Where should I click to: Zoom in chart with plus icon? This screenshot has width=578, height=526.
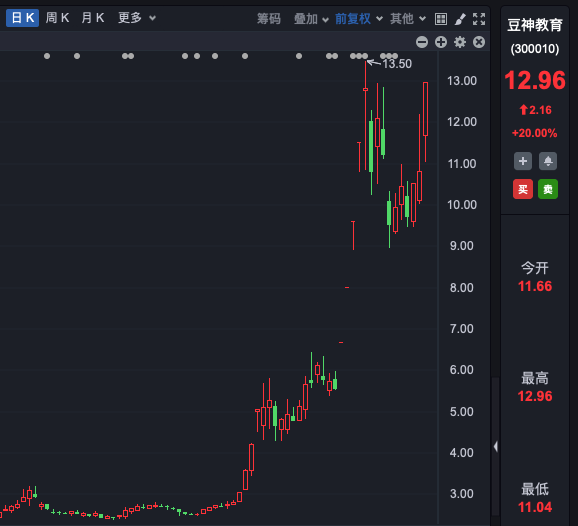click(441, 42)
